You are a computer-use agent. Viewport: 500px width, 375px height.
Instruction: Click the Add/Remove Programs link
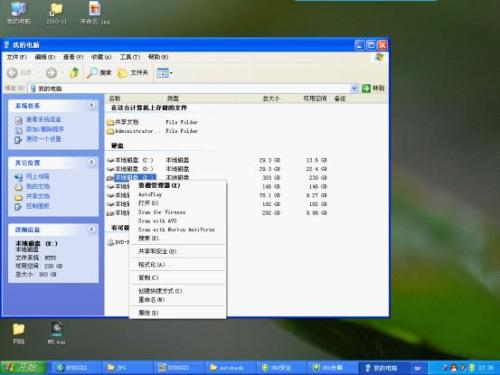click(45, 129)
